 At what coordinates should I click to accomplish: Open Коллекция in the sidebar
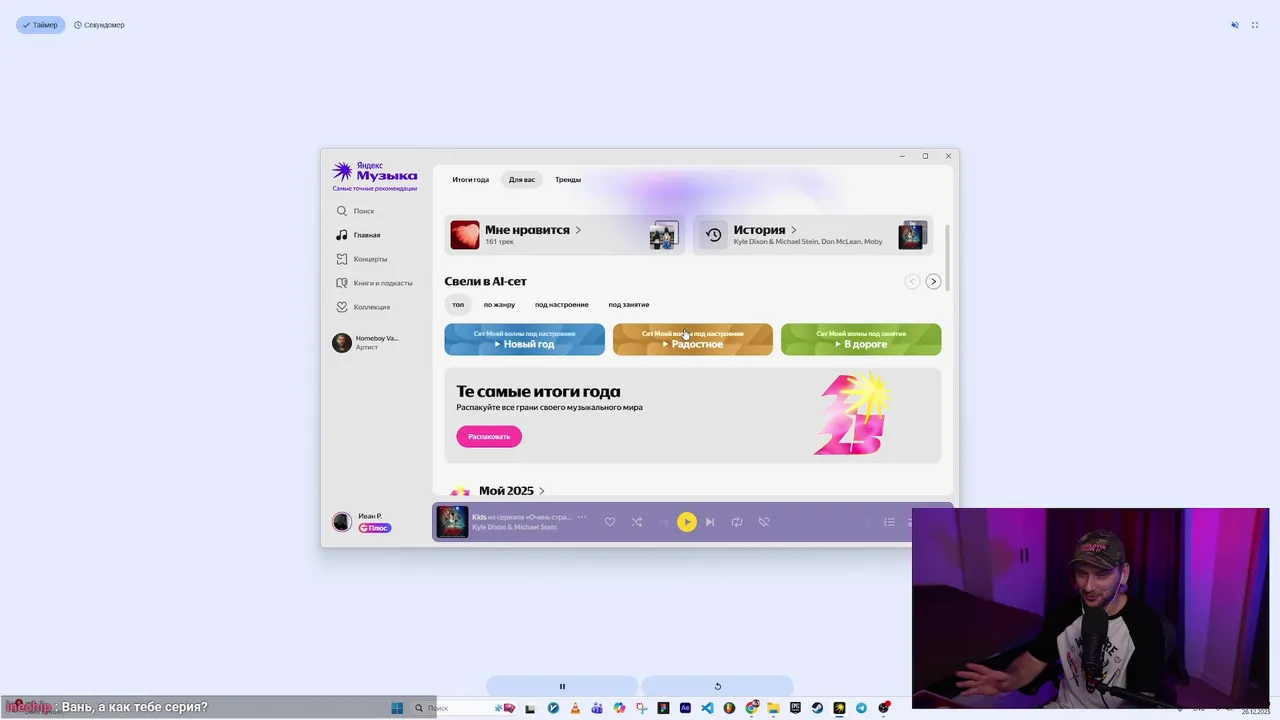[363, 307]
